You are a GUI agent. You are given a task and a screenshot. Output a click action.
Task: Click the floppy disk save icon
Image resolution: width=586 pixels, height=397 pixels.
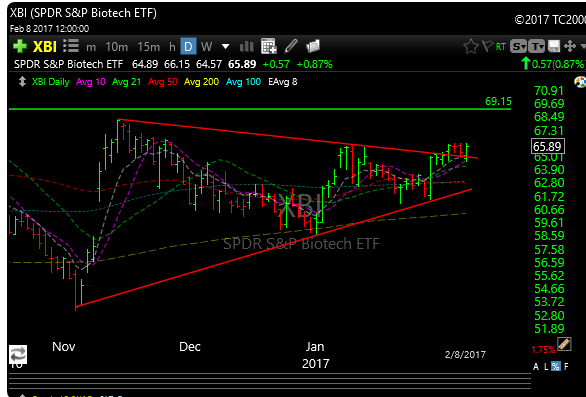553,46
